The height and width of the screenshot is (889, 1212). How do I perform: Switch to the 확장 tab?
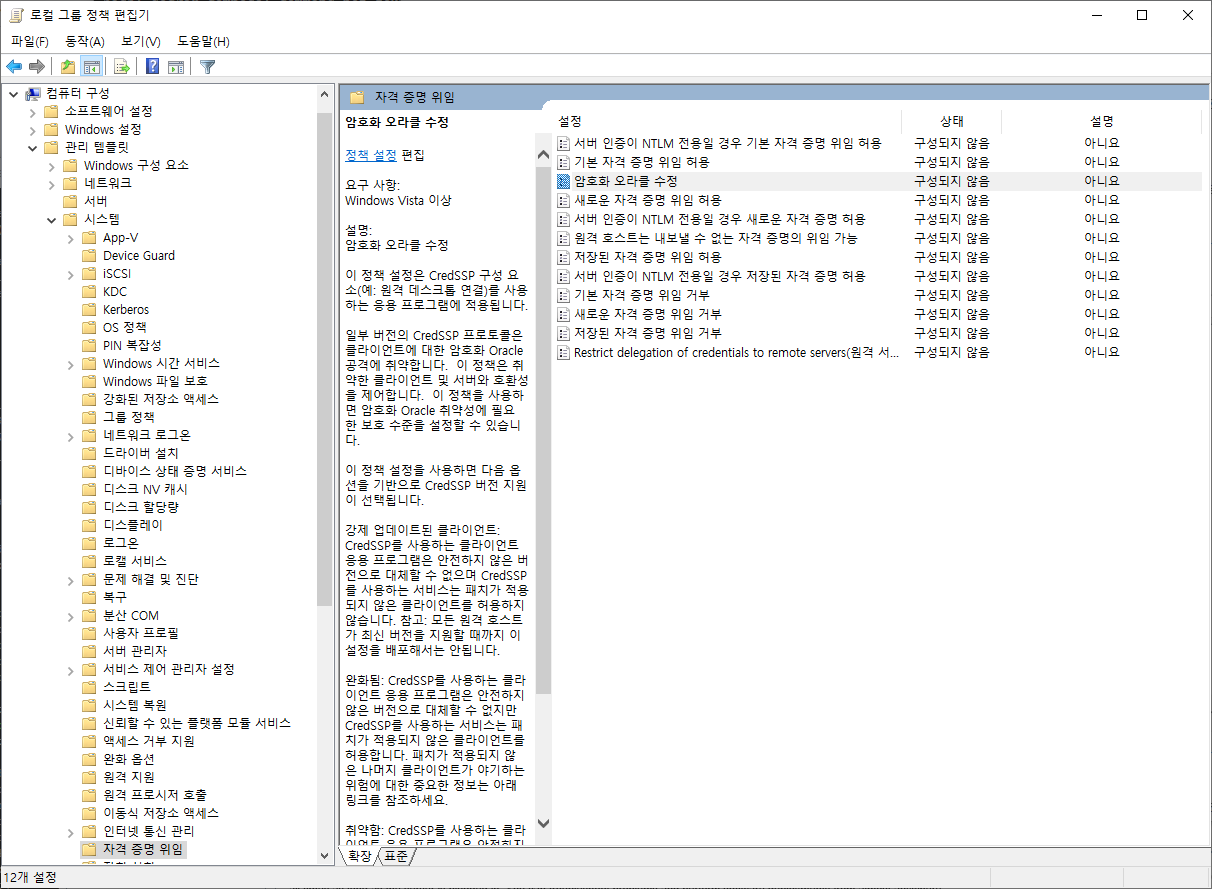pos(359,857)
